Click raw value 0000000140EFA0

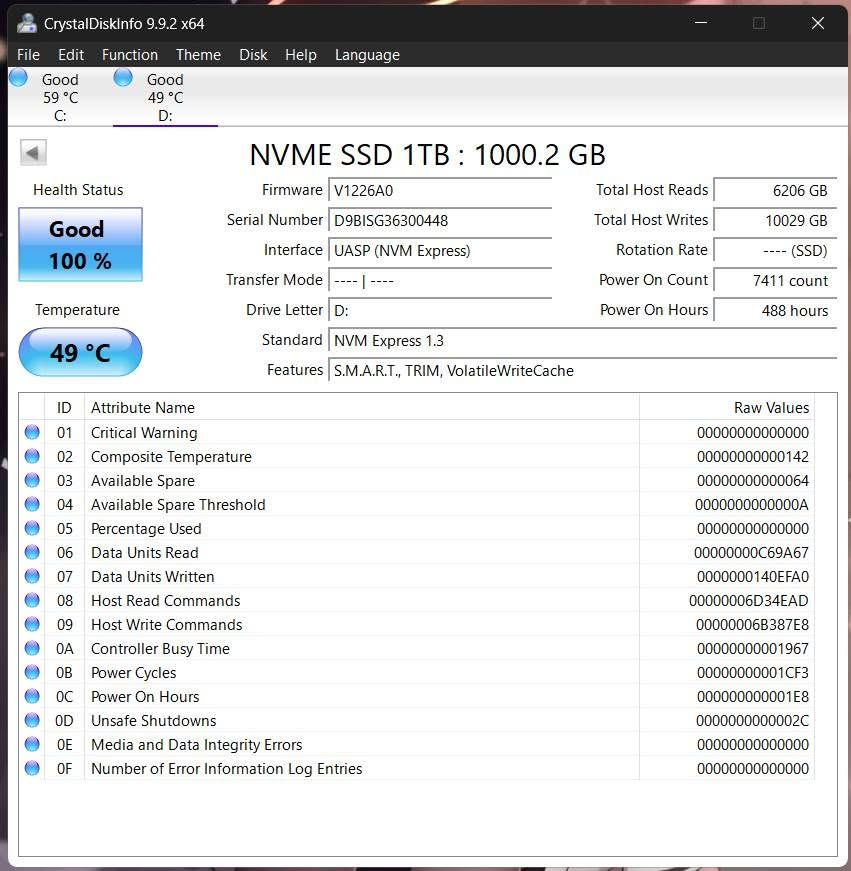753,577
